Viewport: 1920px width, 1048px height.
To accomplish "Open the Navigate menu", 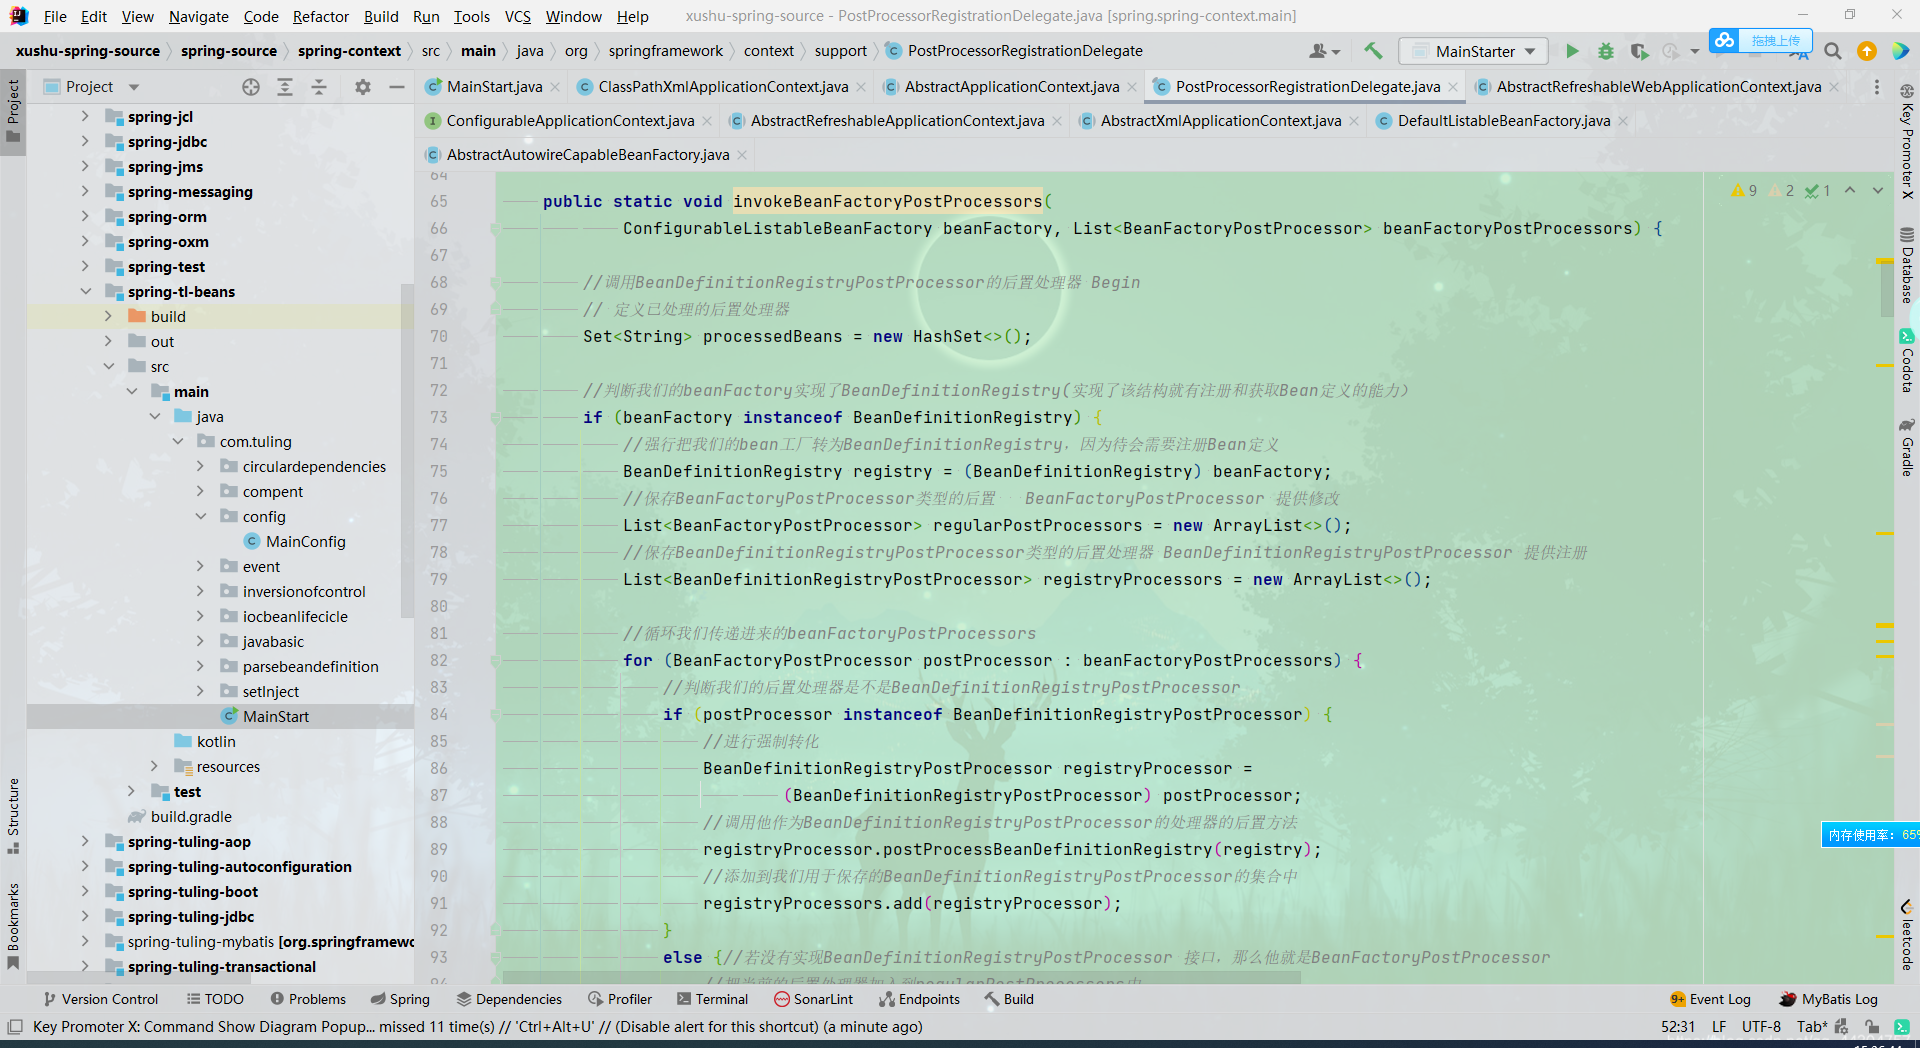I will [198, 16].
